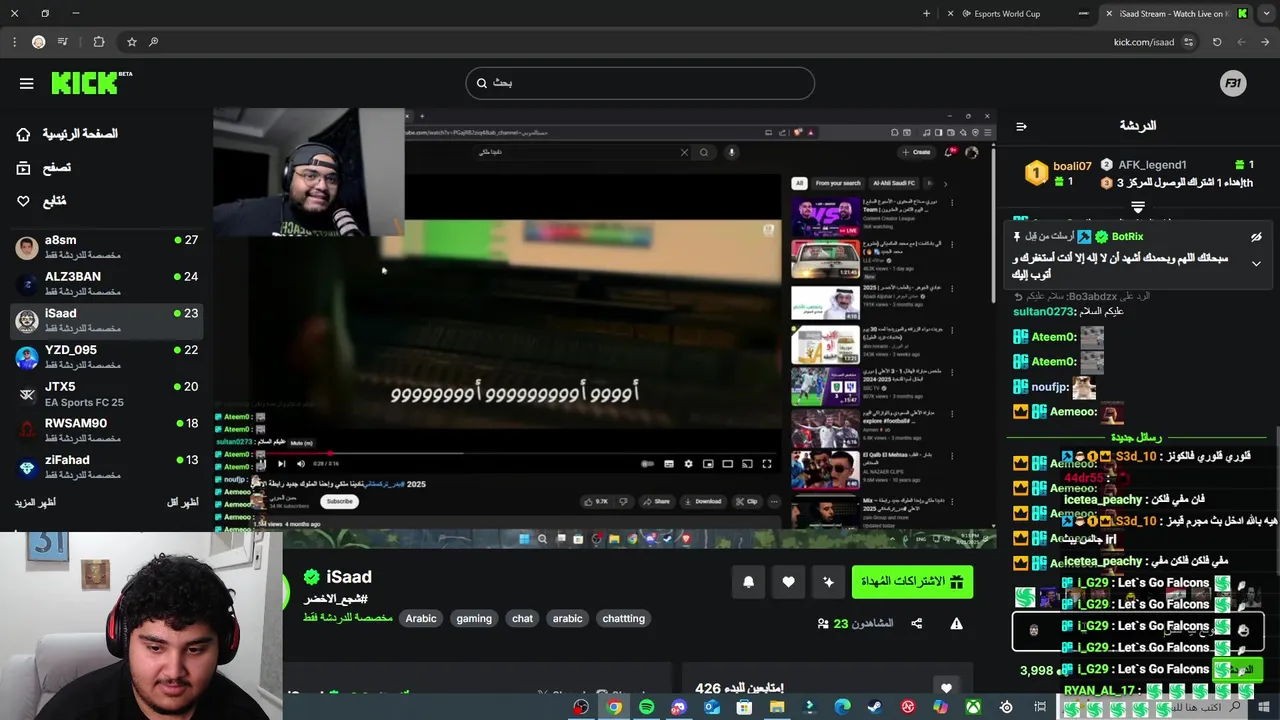The height and width of the screenshot is (720, 1280).
Task: Open a new browser tab with plus
Action: point(926,14)
